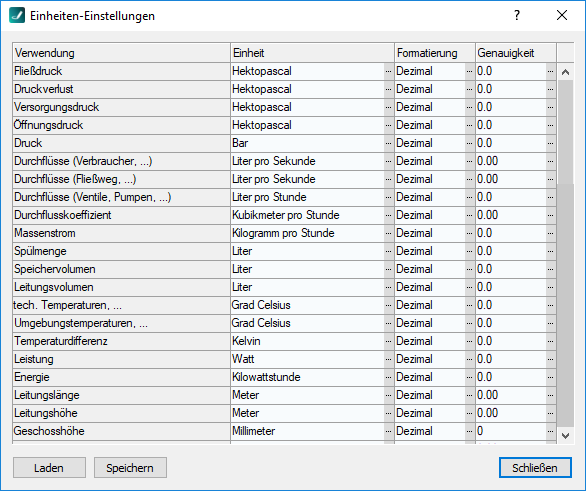Select the Genauigkeit column header
The height and width of the screenshot is (491, 586).
pyautogui.click(x=516, y=53)
